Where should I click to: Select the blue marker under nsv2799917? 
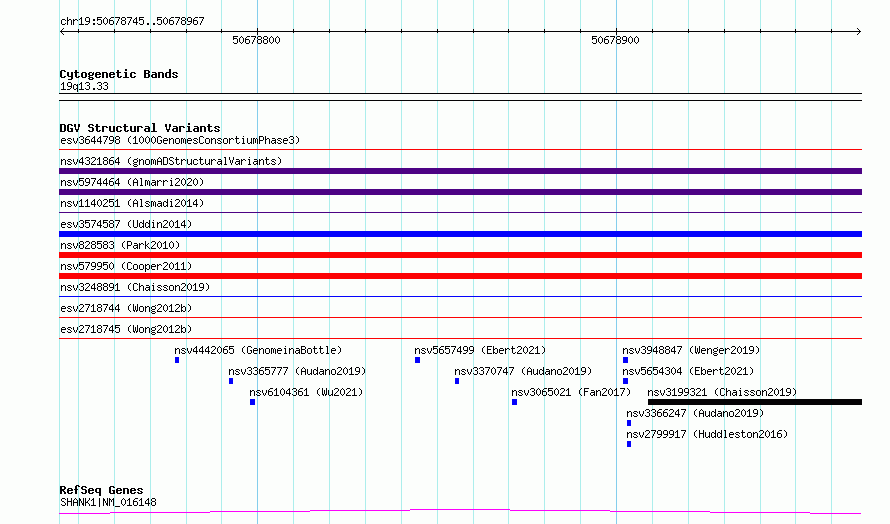629,444
